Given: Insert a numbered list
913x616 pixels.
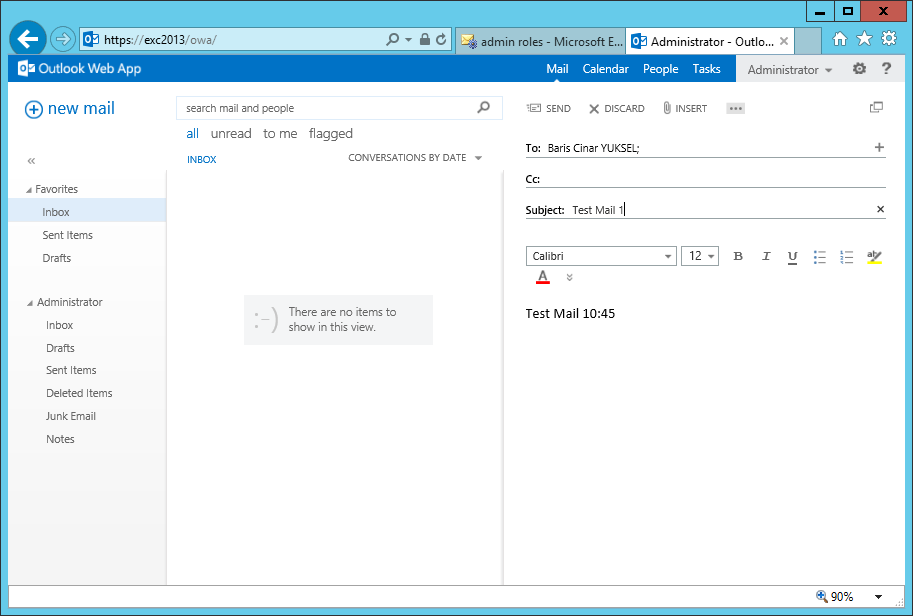Looking at the screenshot, I should click(x=847, y=257).
